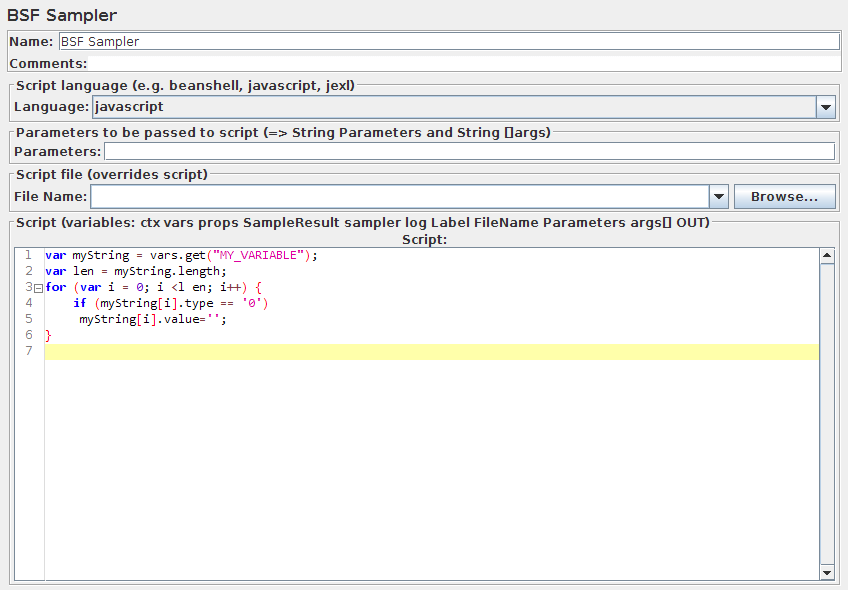Click the vars.get call on line 1
Image resolution: width=848 pixels, height=590 pixels.
[x=174, y=255]
